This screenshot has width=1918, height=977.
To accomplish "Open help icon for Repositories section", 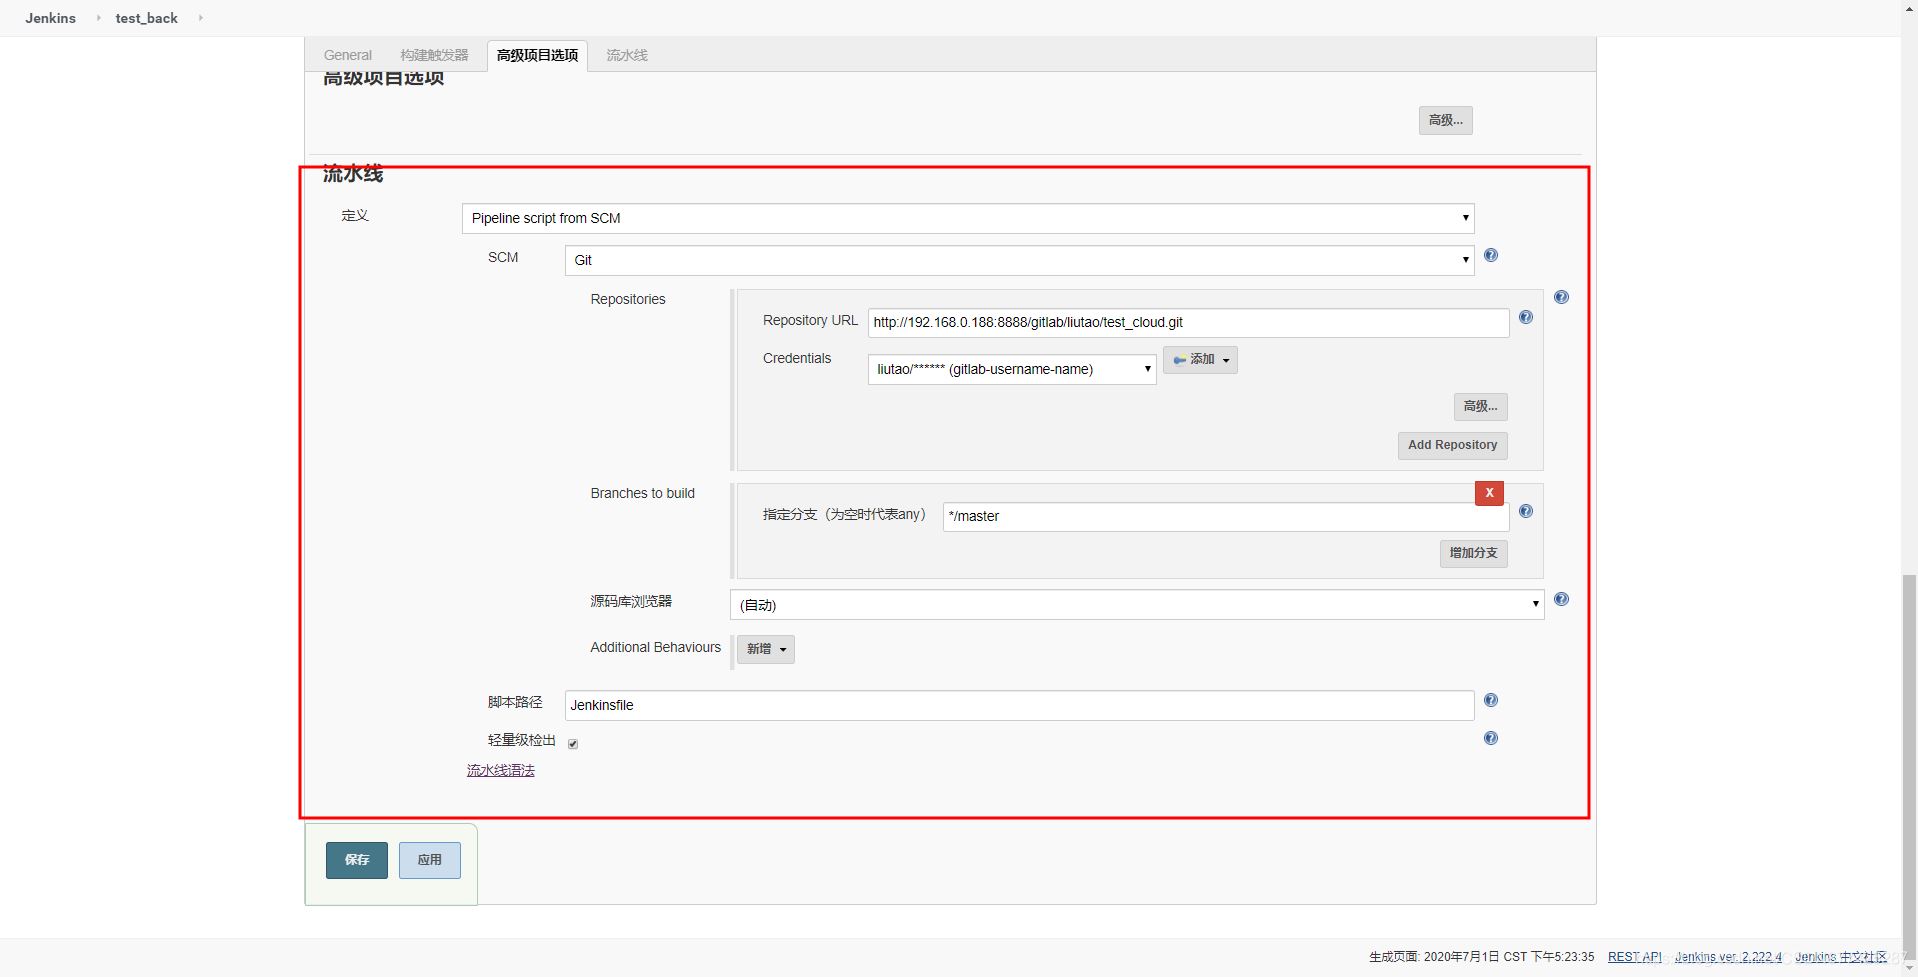I will pyautogui.click(x=1561, y=298).
